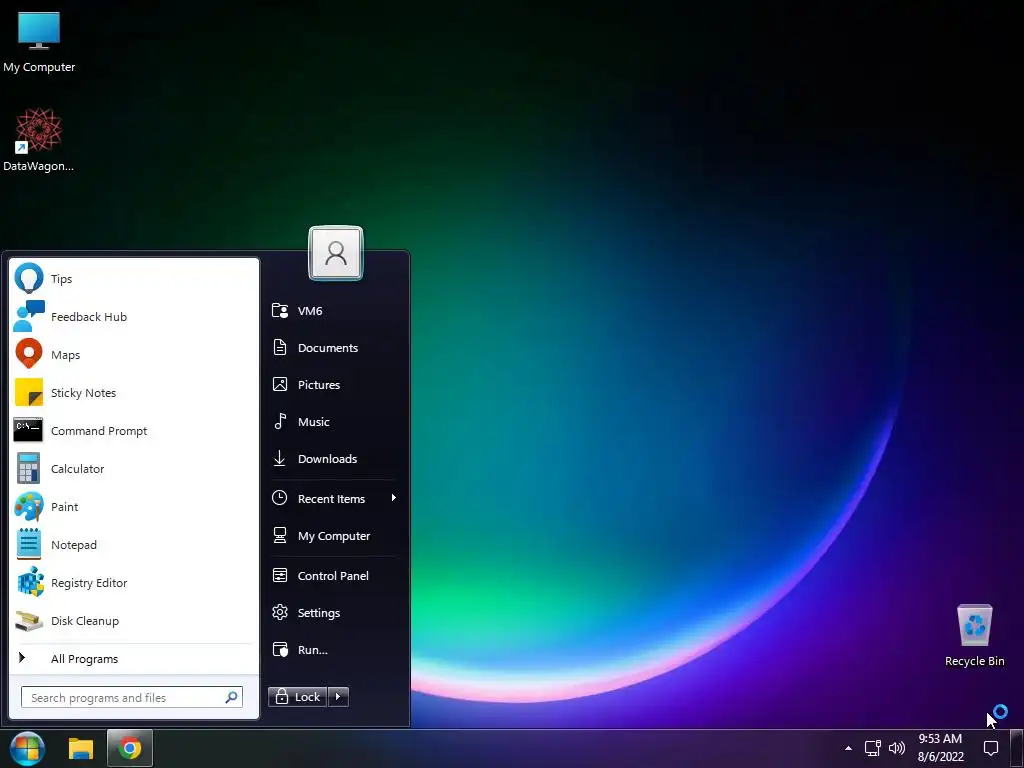Open File Explorer from the taskbar
1024x768 pixels.
[81, 748]
